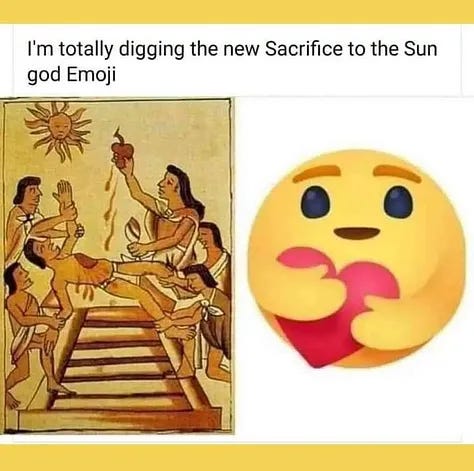The height and width of the screenshot is (471, 474).
Task: Open the Aztec sacrifice painting
Action: [x=117, y=266]
